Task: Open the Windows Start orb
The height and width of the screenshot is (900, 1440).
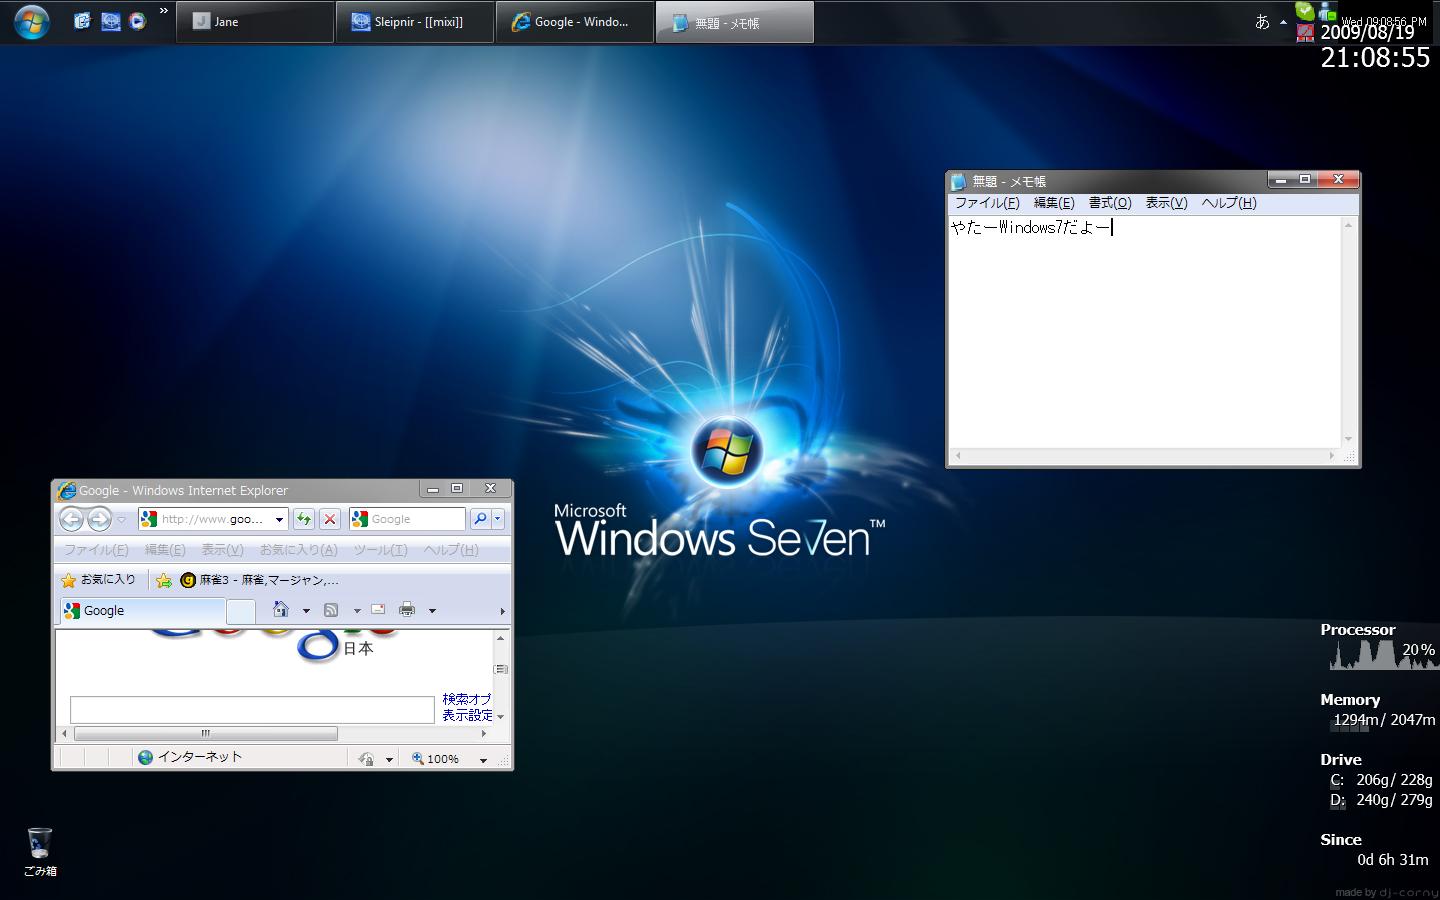Action: (x=31, y=21)
